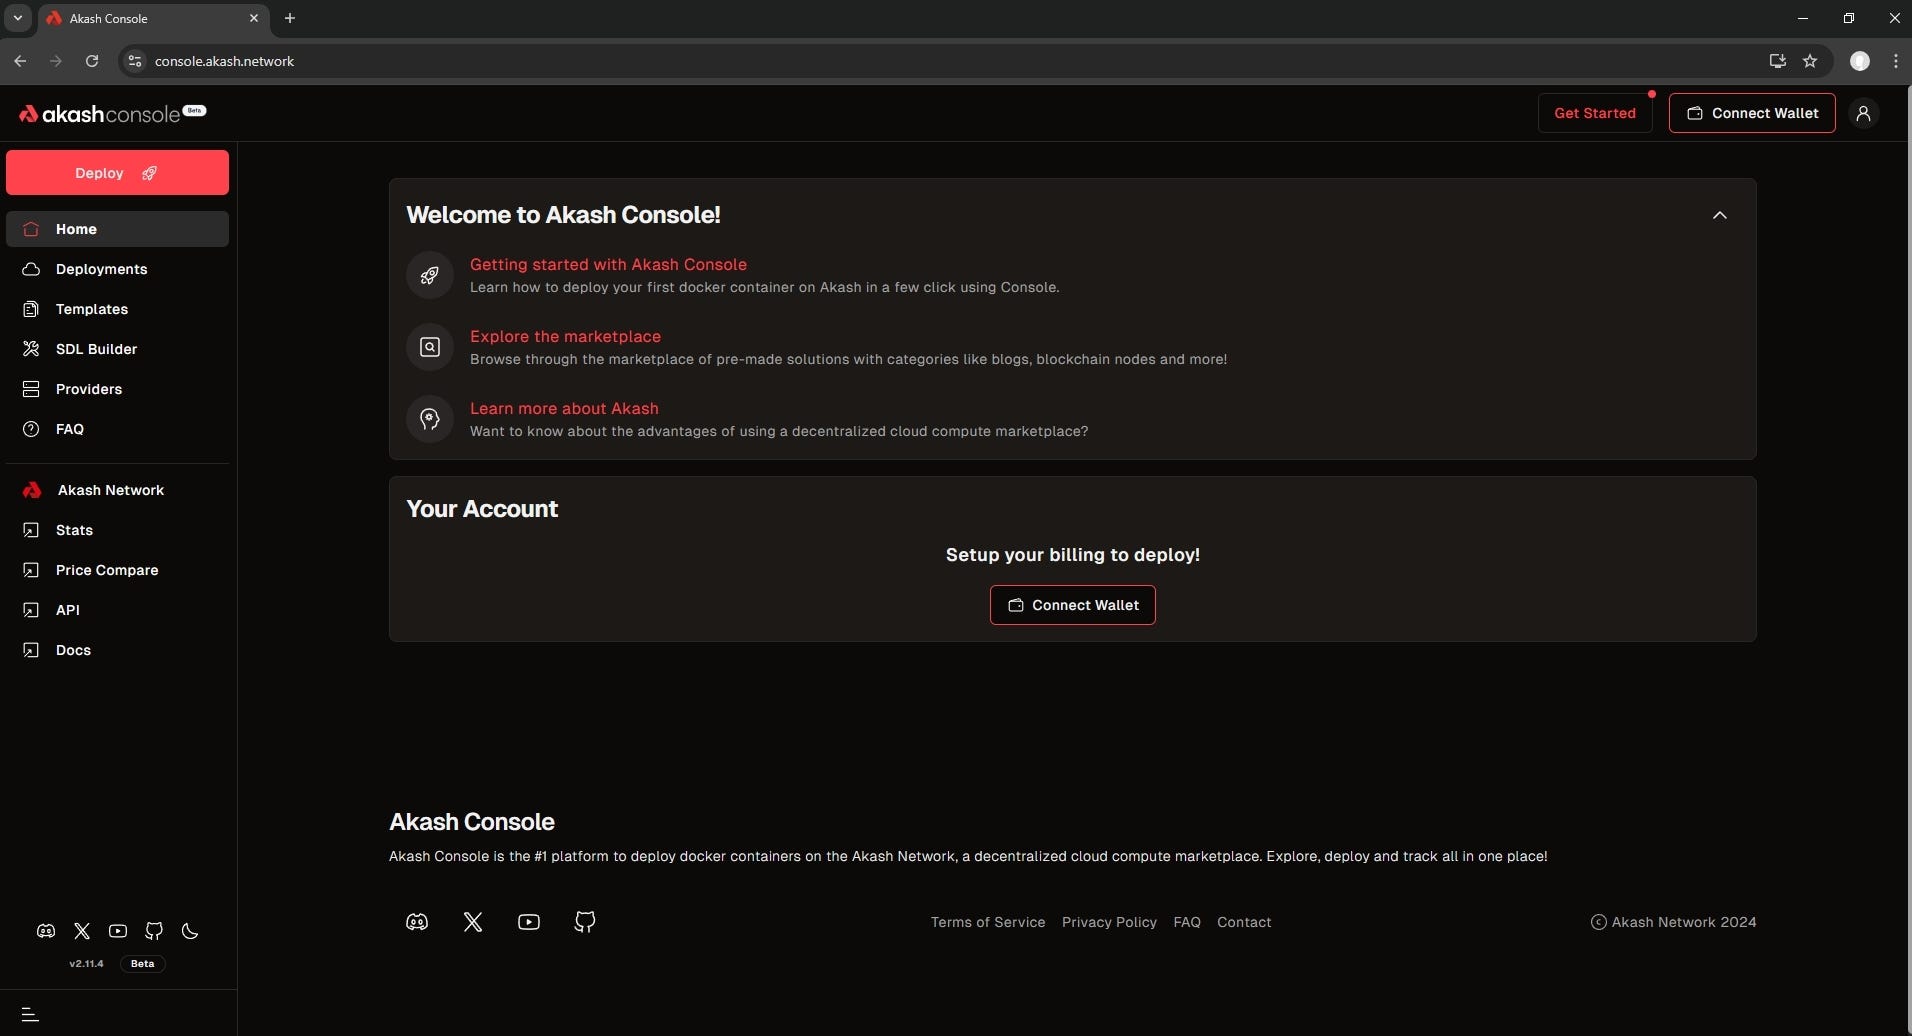This screenshot has width=1912, height=1036.
Task: Open a new browser tab
Action: click(290, 18)
